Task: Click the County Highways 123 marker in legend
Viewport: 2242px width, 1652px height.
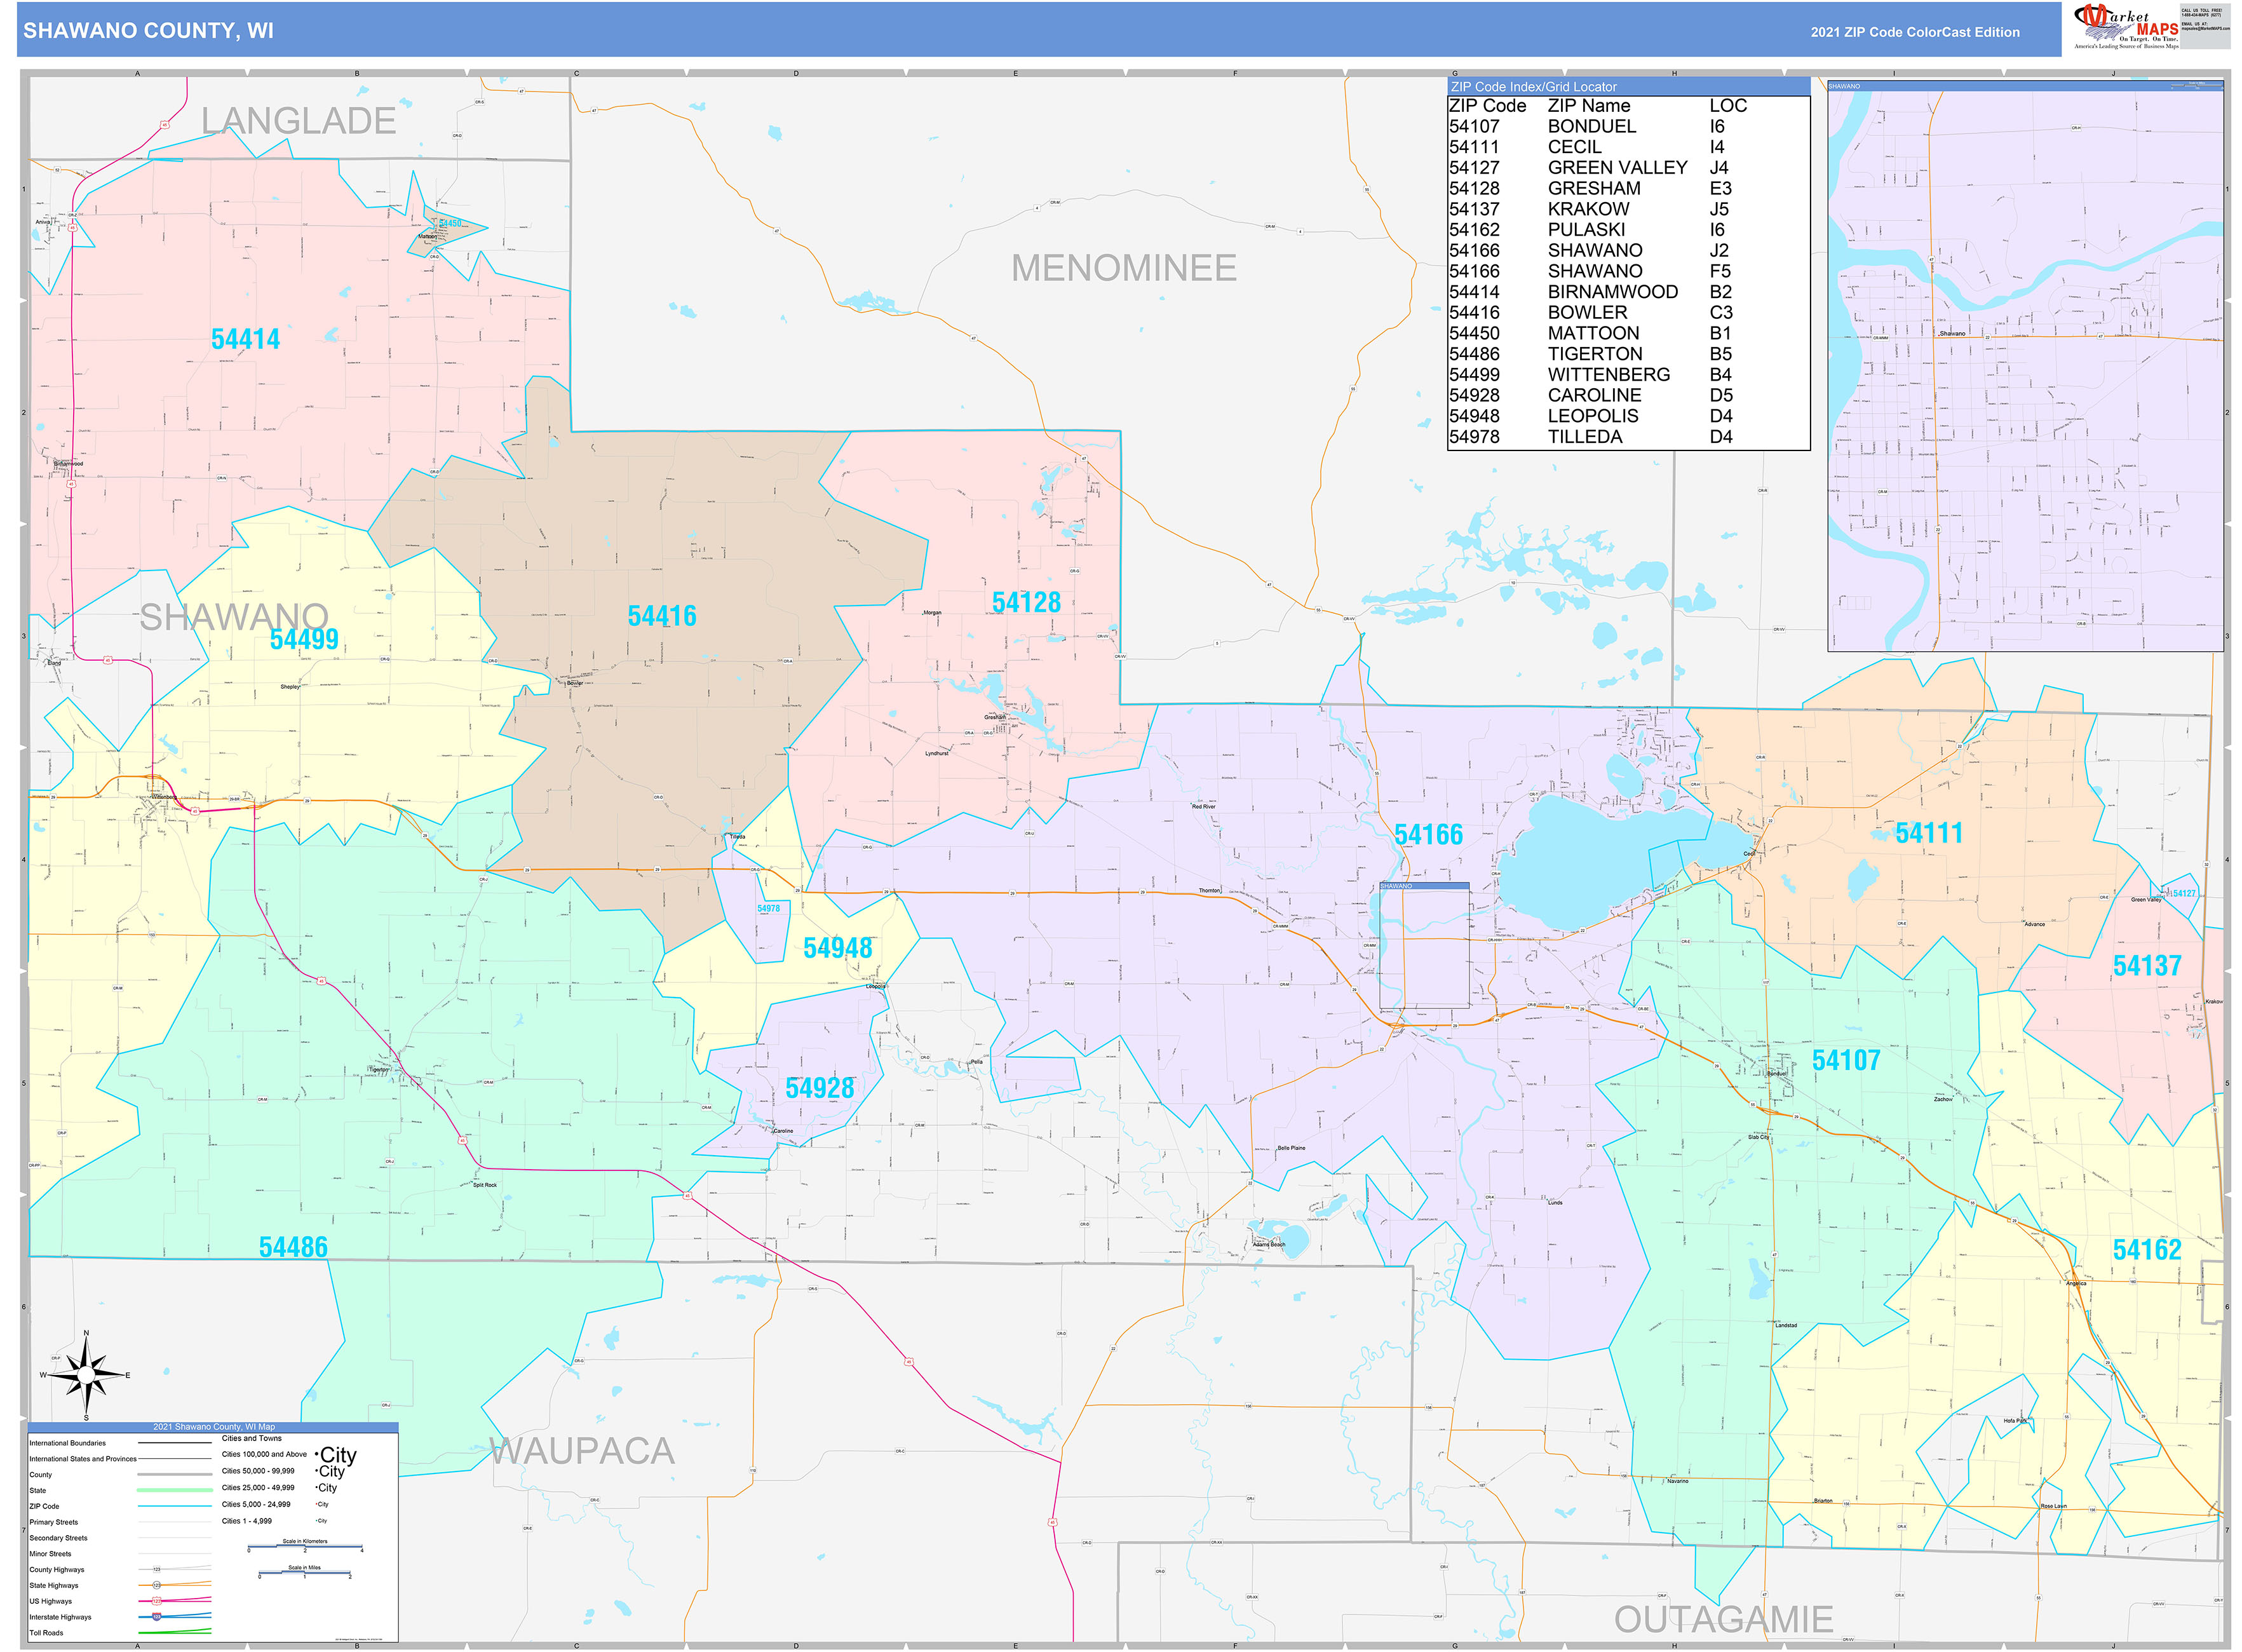Action: pyautogui.click(x=156, y=1570)
